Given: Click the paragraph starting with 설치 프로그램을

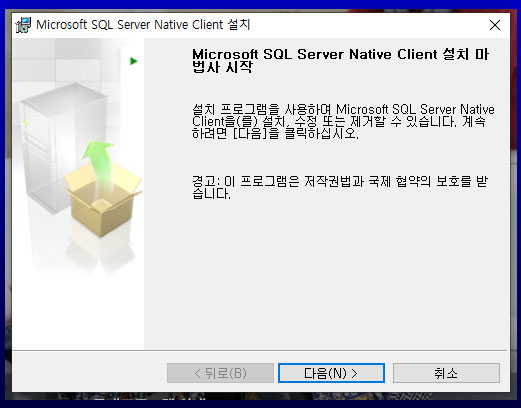Looking at the screenshot, I should coord(343,121).
